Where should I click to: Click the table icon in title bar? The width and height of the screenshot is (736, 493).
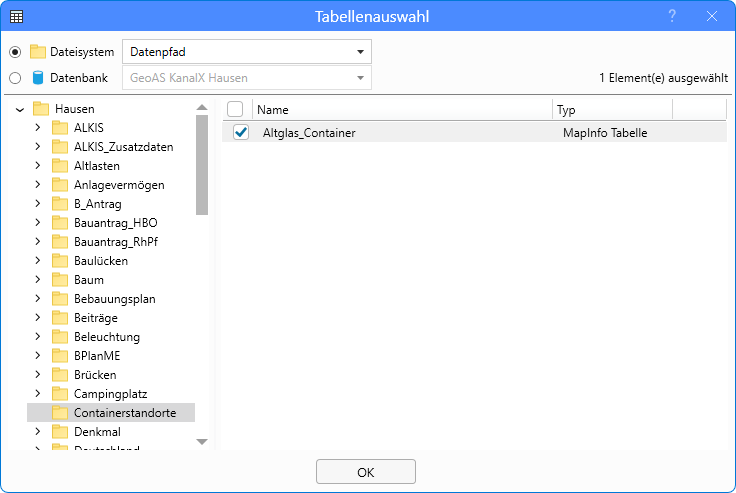[16, 16]
